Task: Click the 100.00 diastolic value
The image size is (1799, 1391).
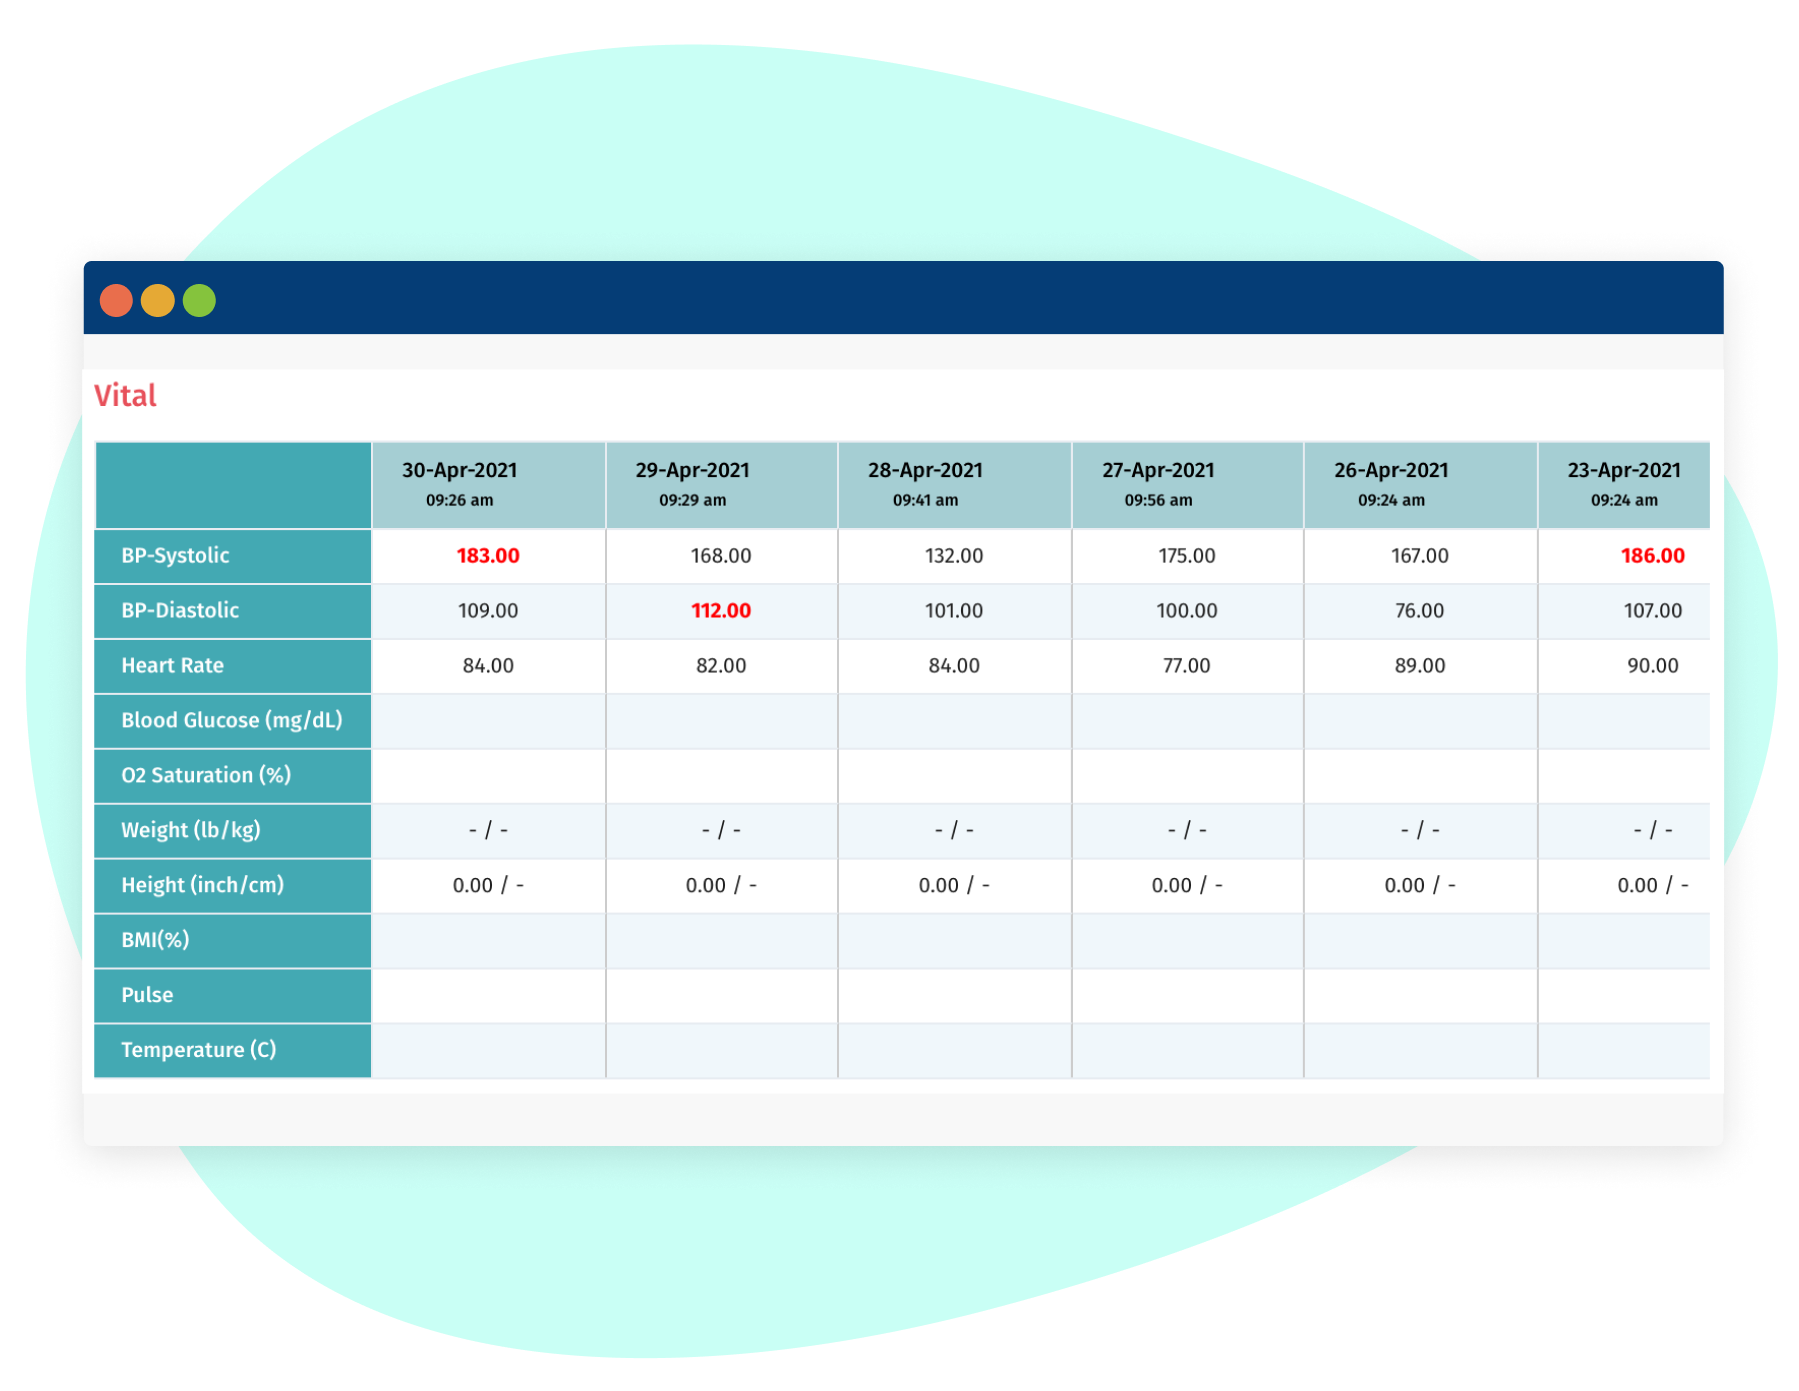Action: click(x=1187, y=611)
